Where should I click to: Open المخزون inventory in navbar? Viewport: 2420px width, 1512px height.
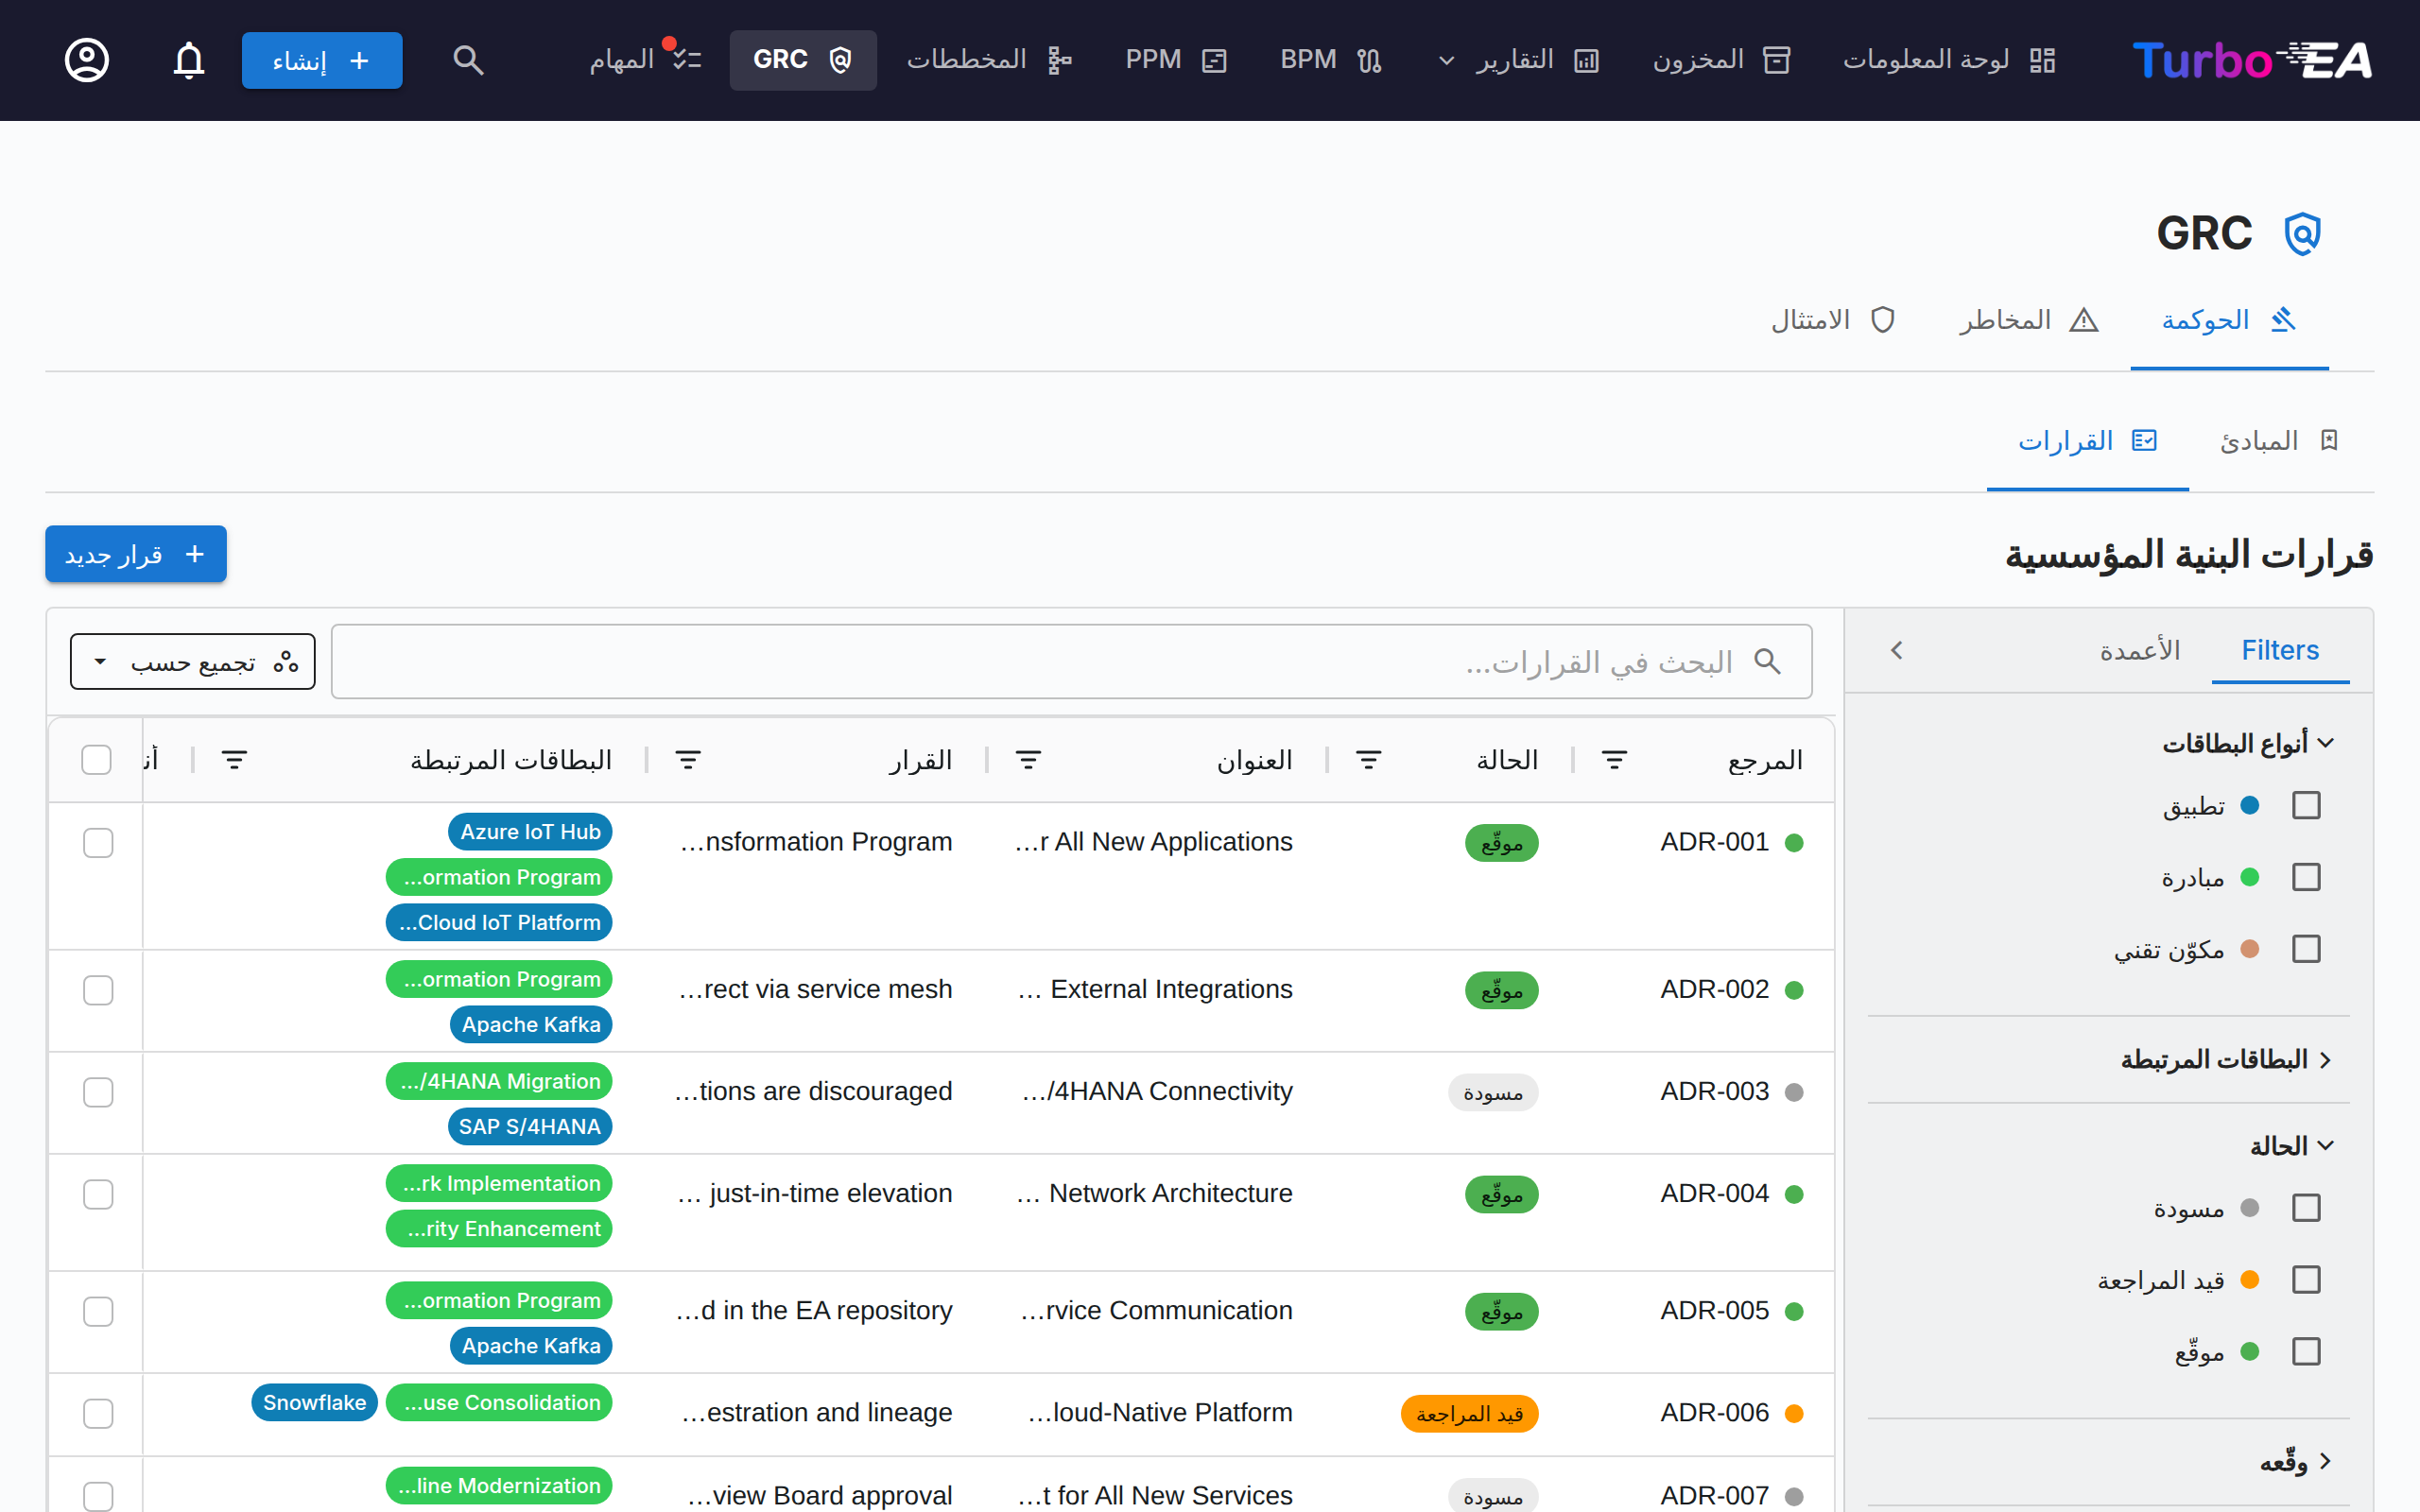pyautogui.click(x=1721, y=60)
